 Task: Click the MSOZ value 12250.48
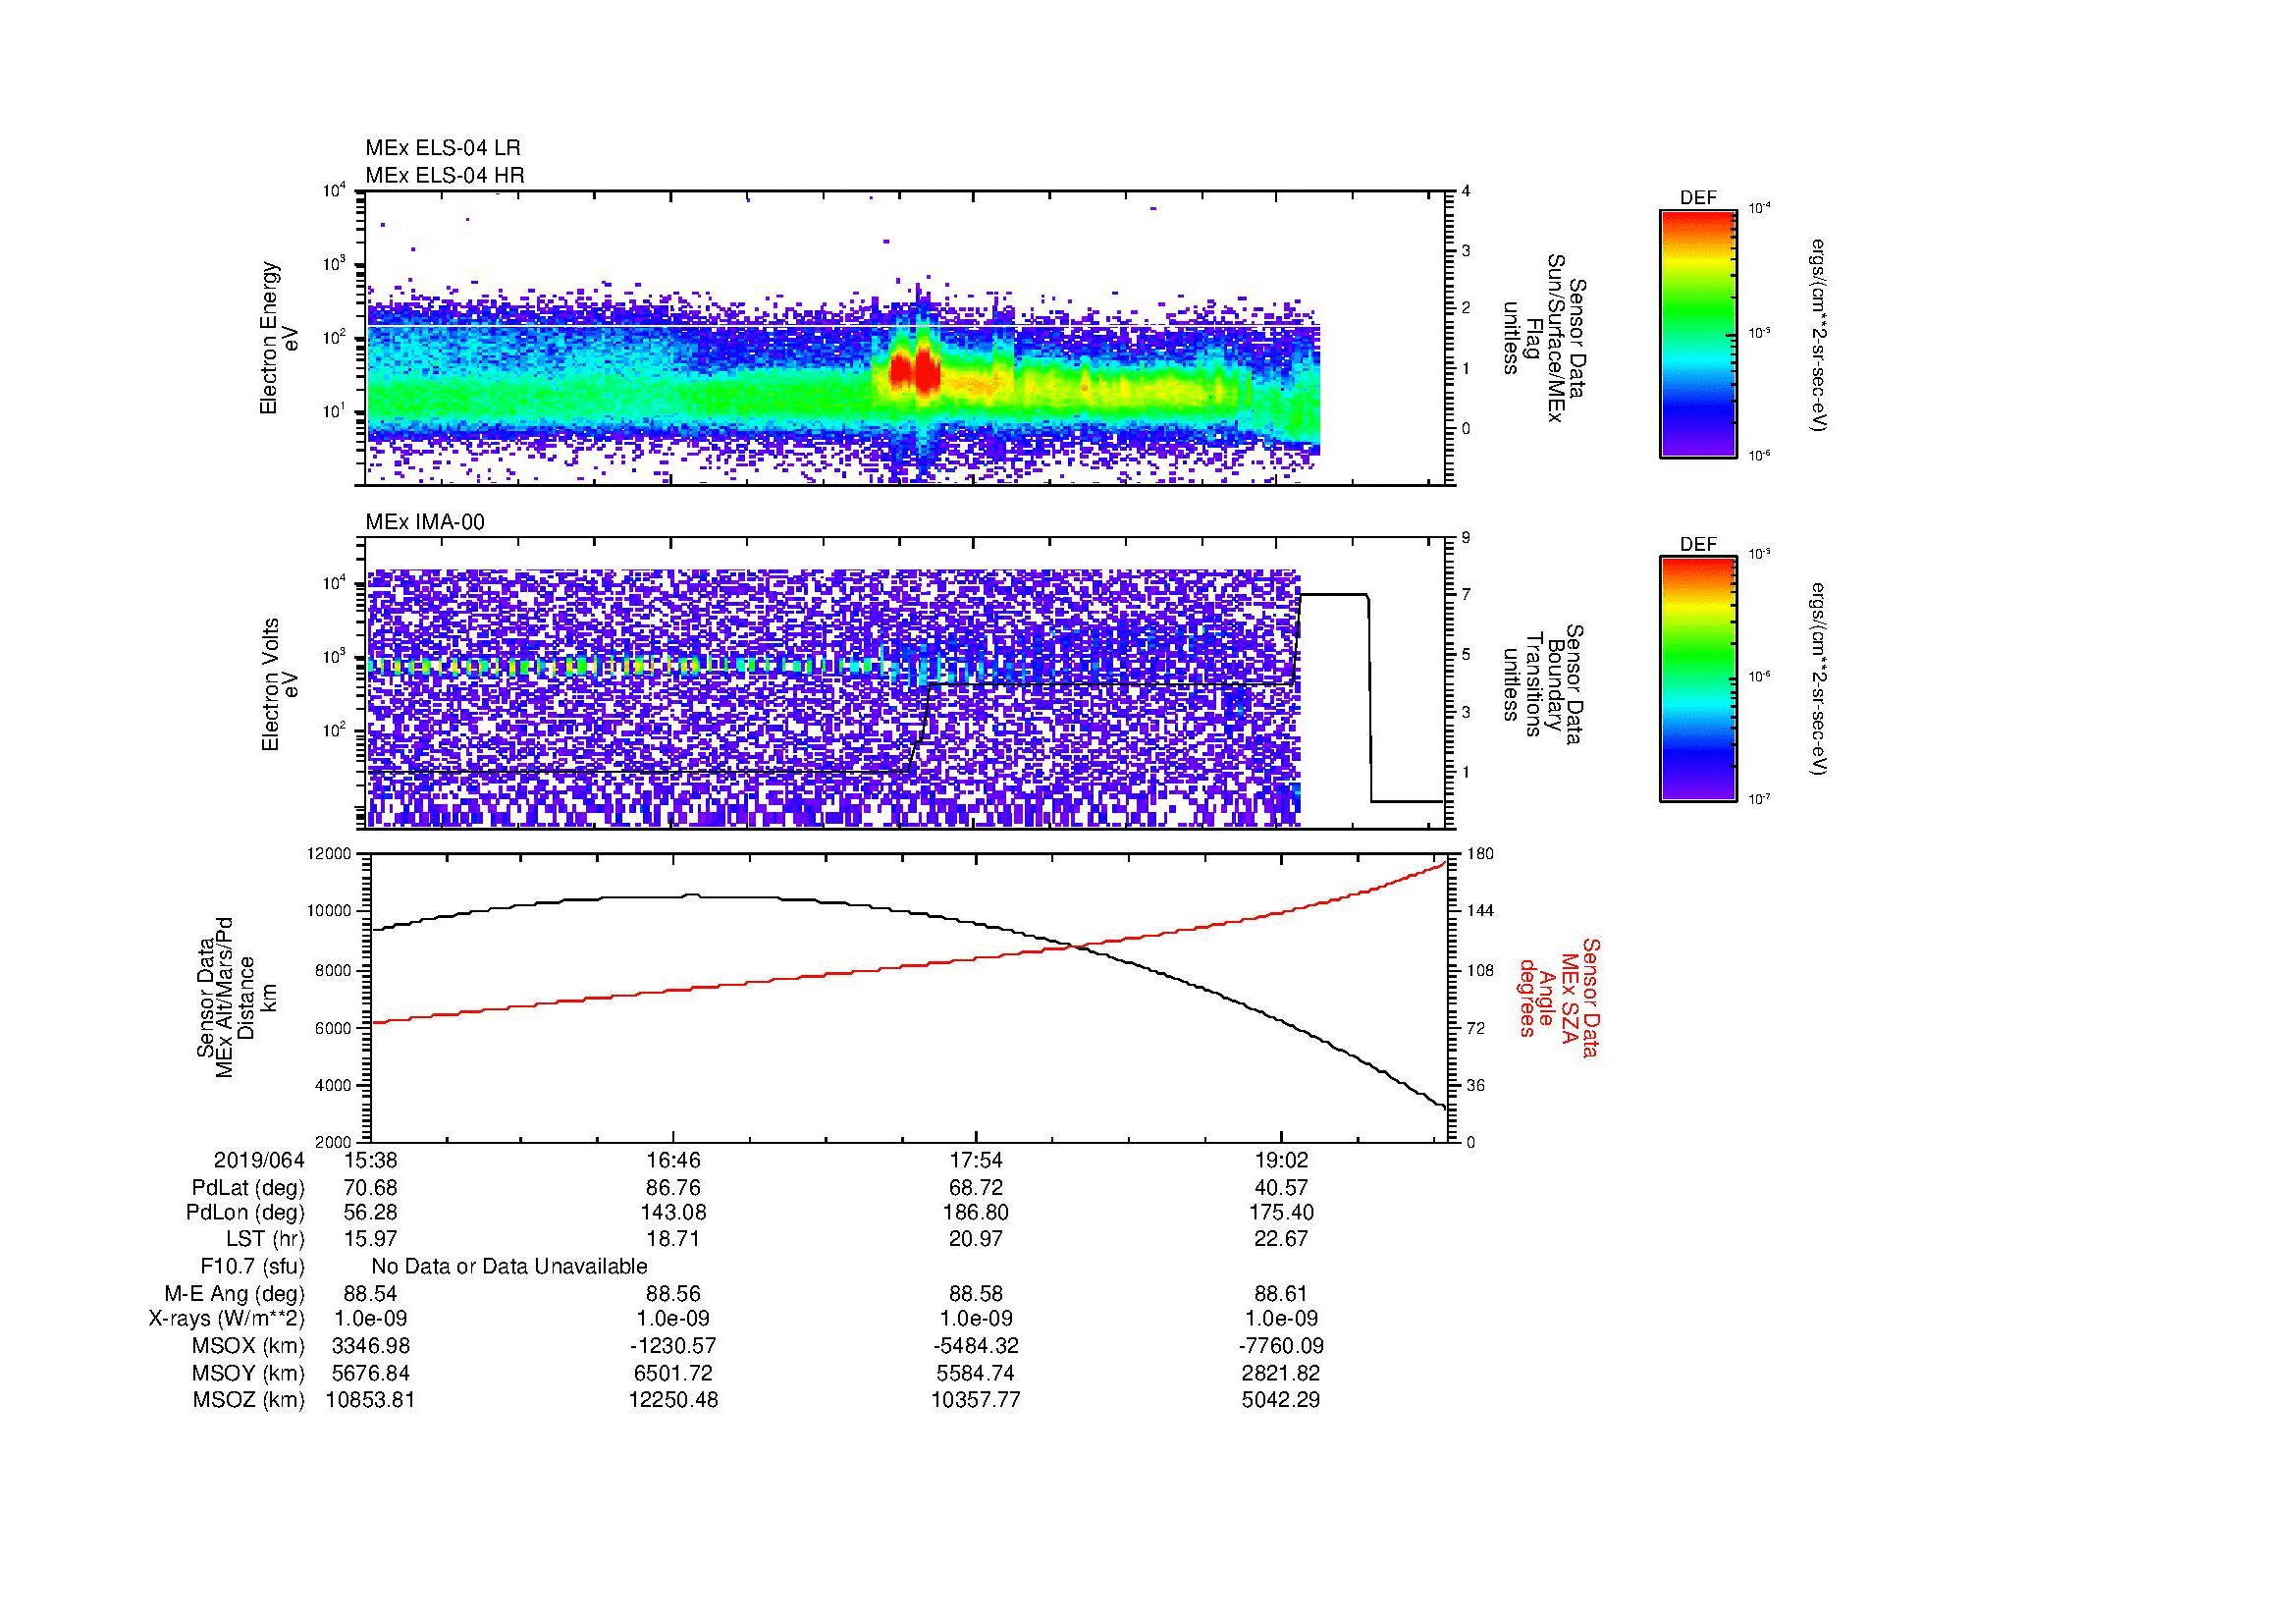click(x=674, y=1400)
